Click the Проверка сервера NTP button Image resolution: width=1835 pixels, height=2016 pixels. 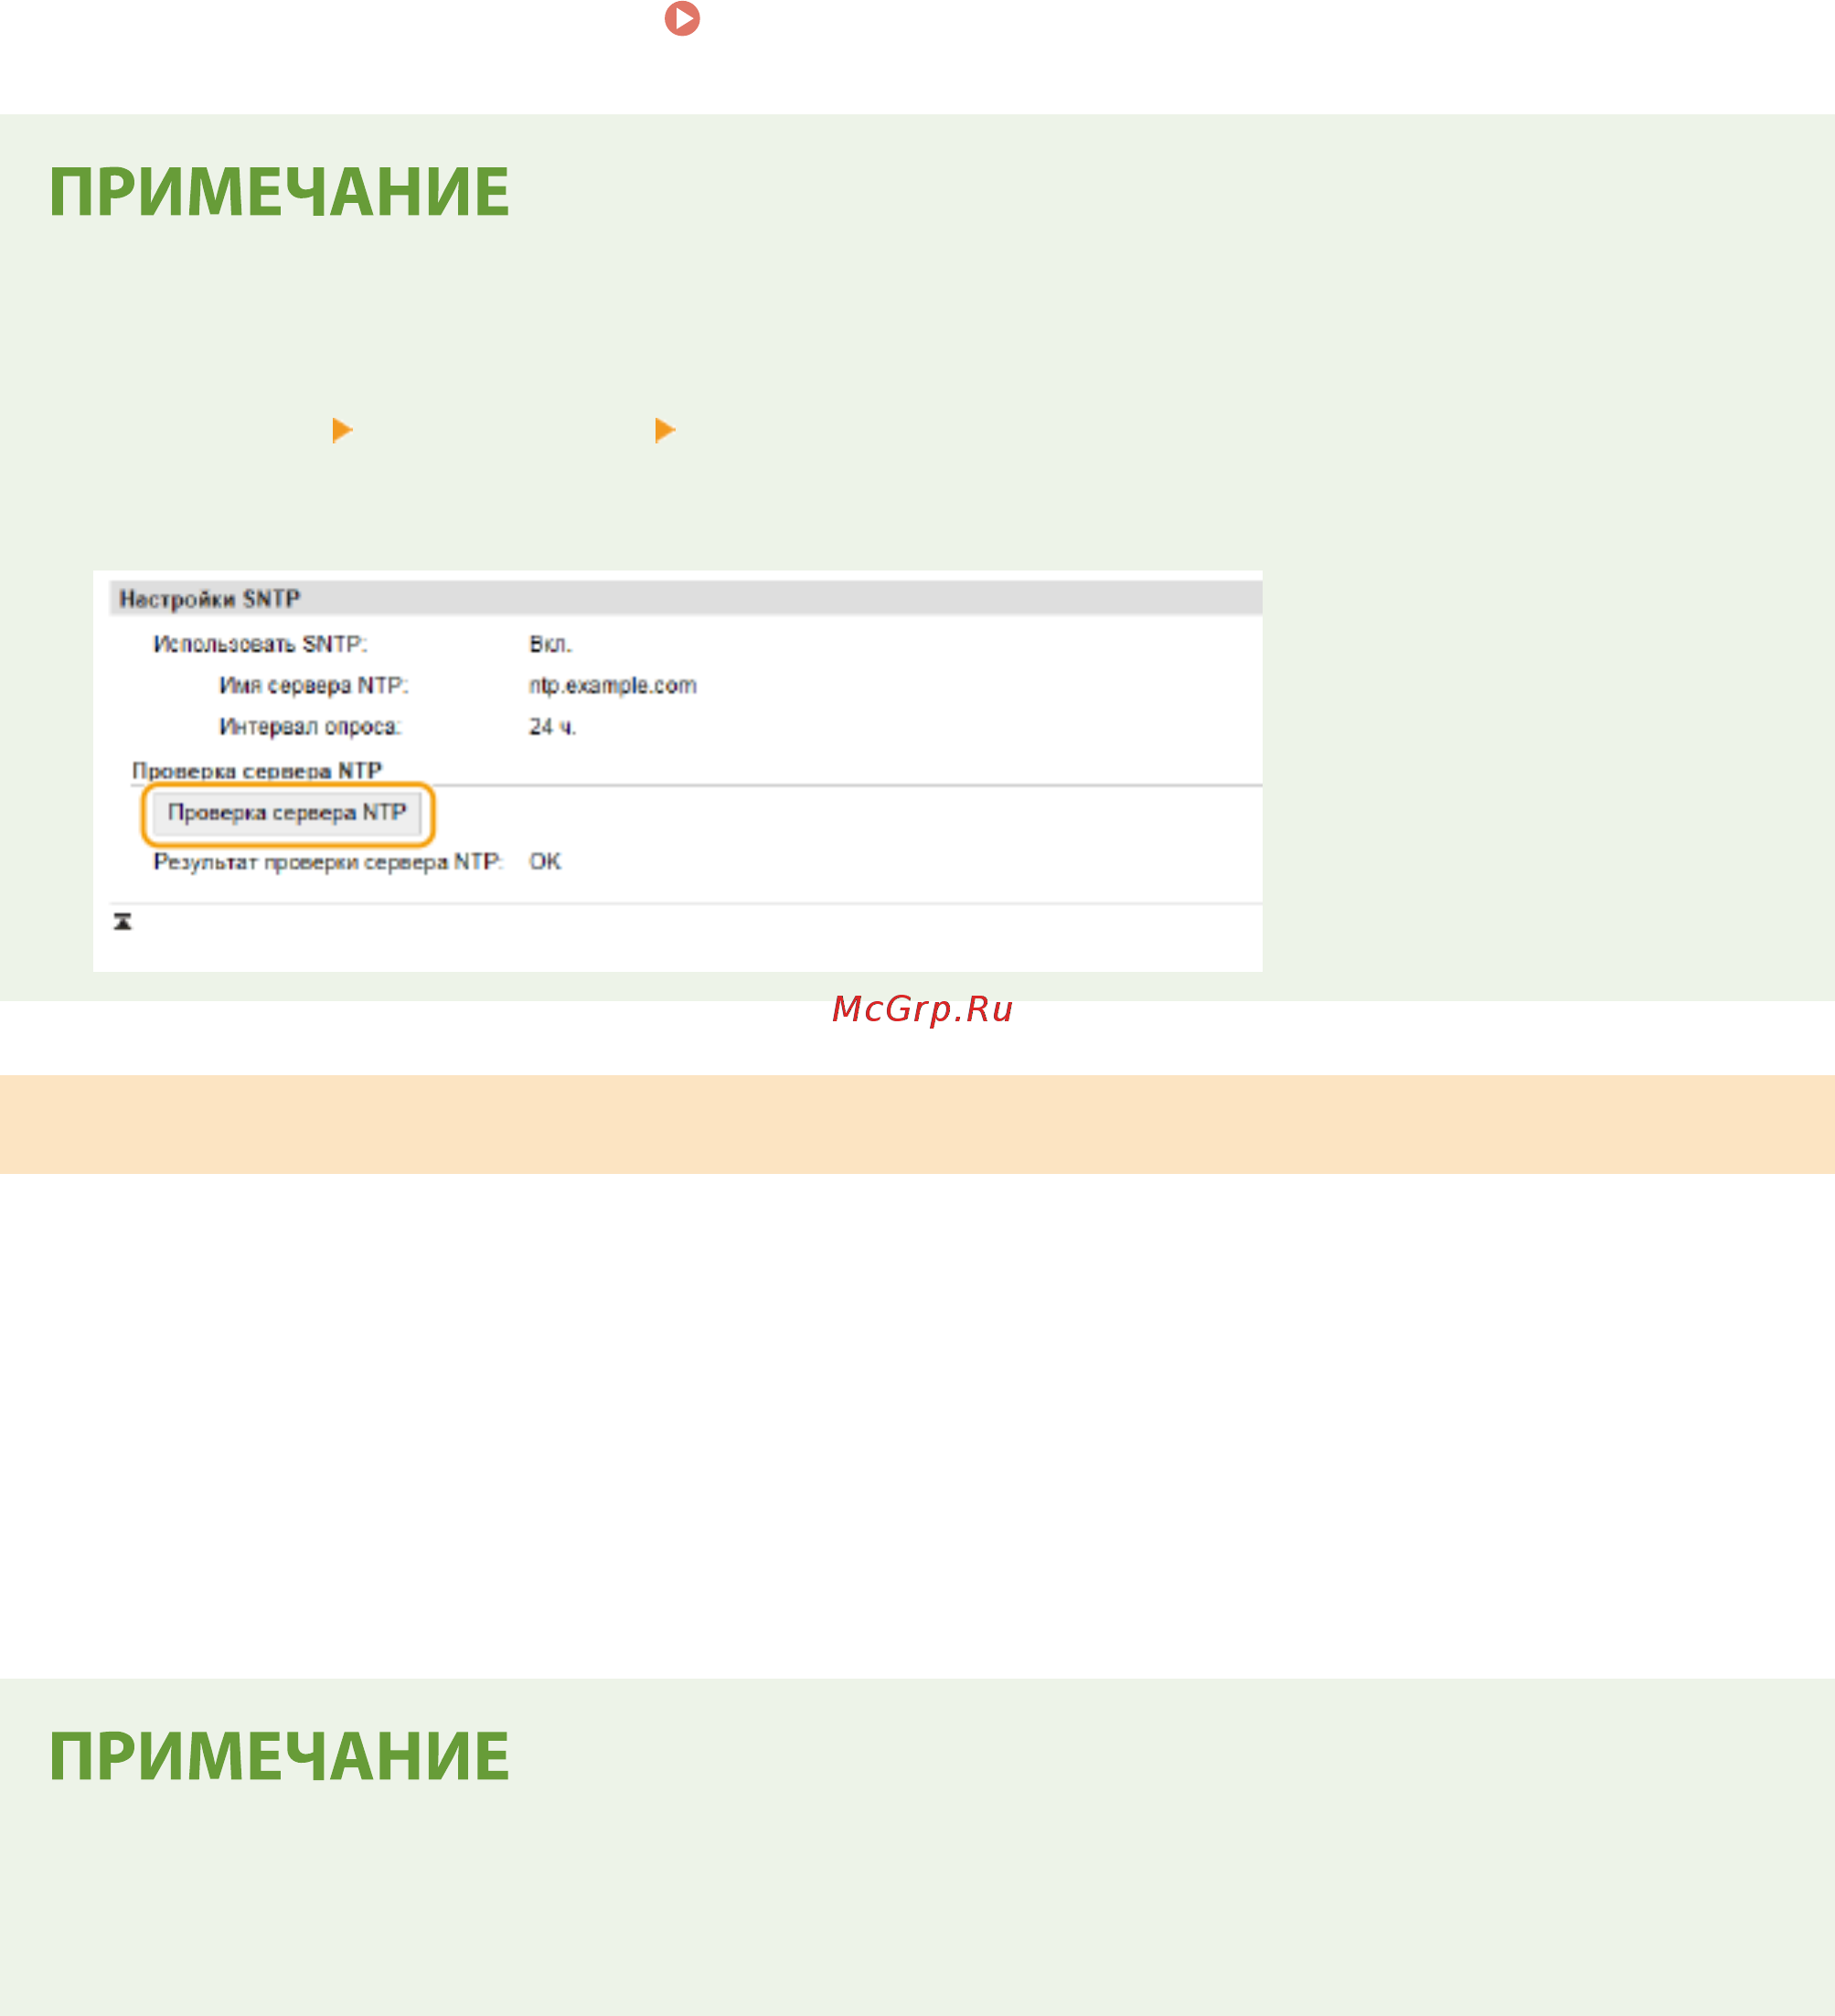click(287, 813)
